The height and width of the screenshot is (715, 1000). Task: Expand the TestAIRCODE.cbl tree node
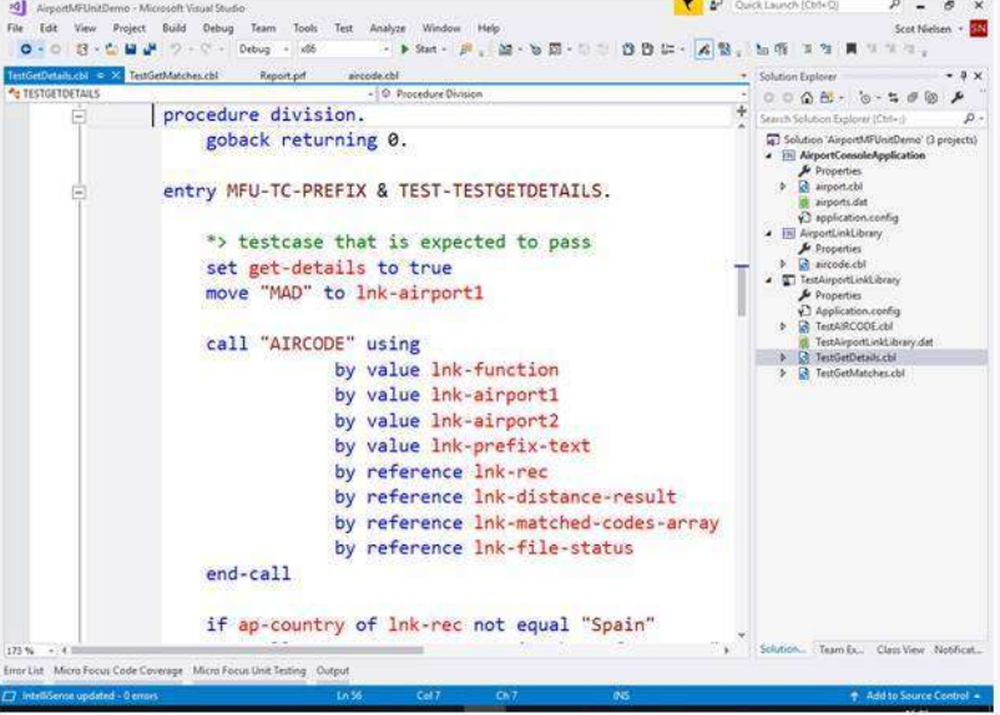click(784, 327)
